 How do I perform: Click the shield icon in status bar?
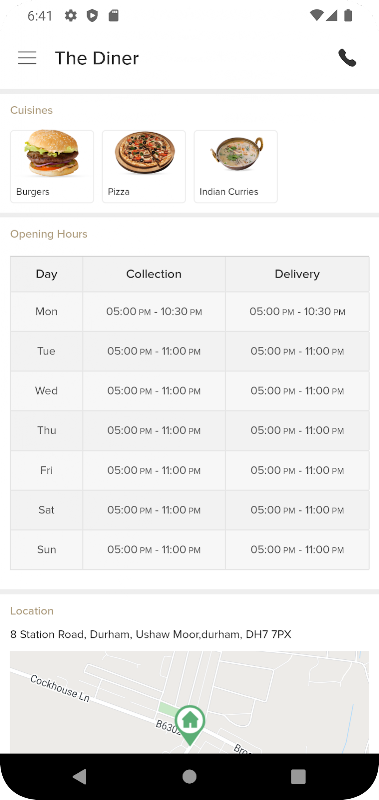point(92,16)
